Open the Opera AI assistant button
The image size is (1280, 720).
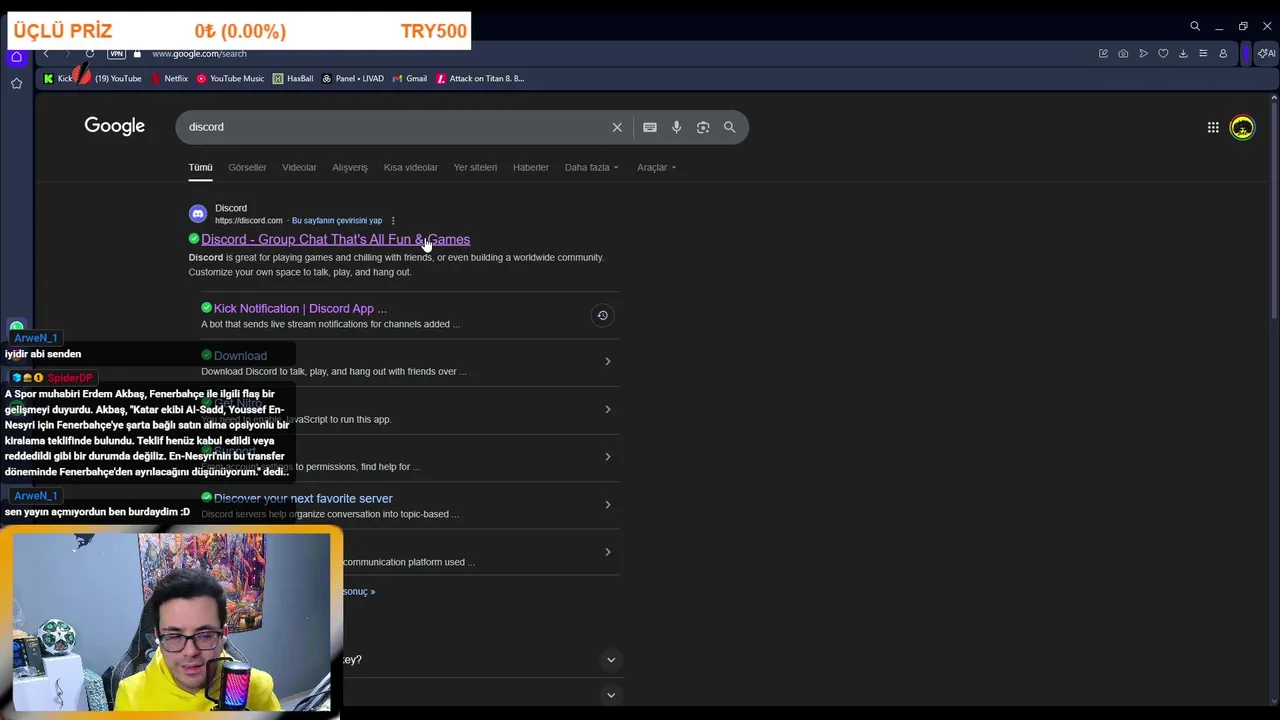tap(1266, 54)
